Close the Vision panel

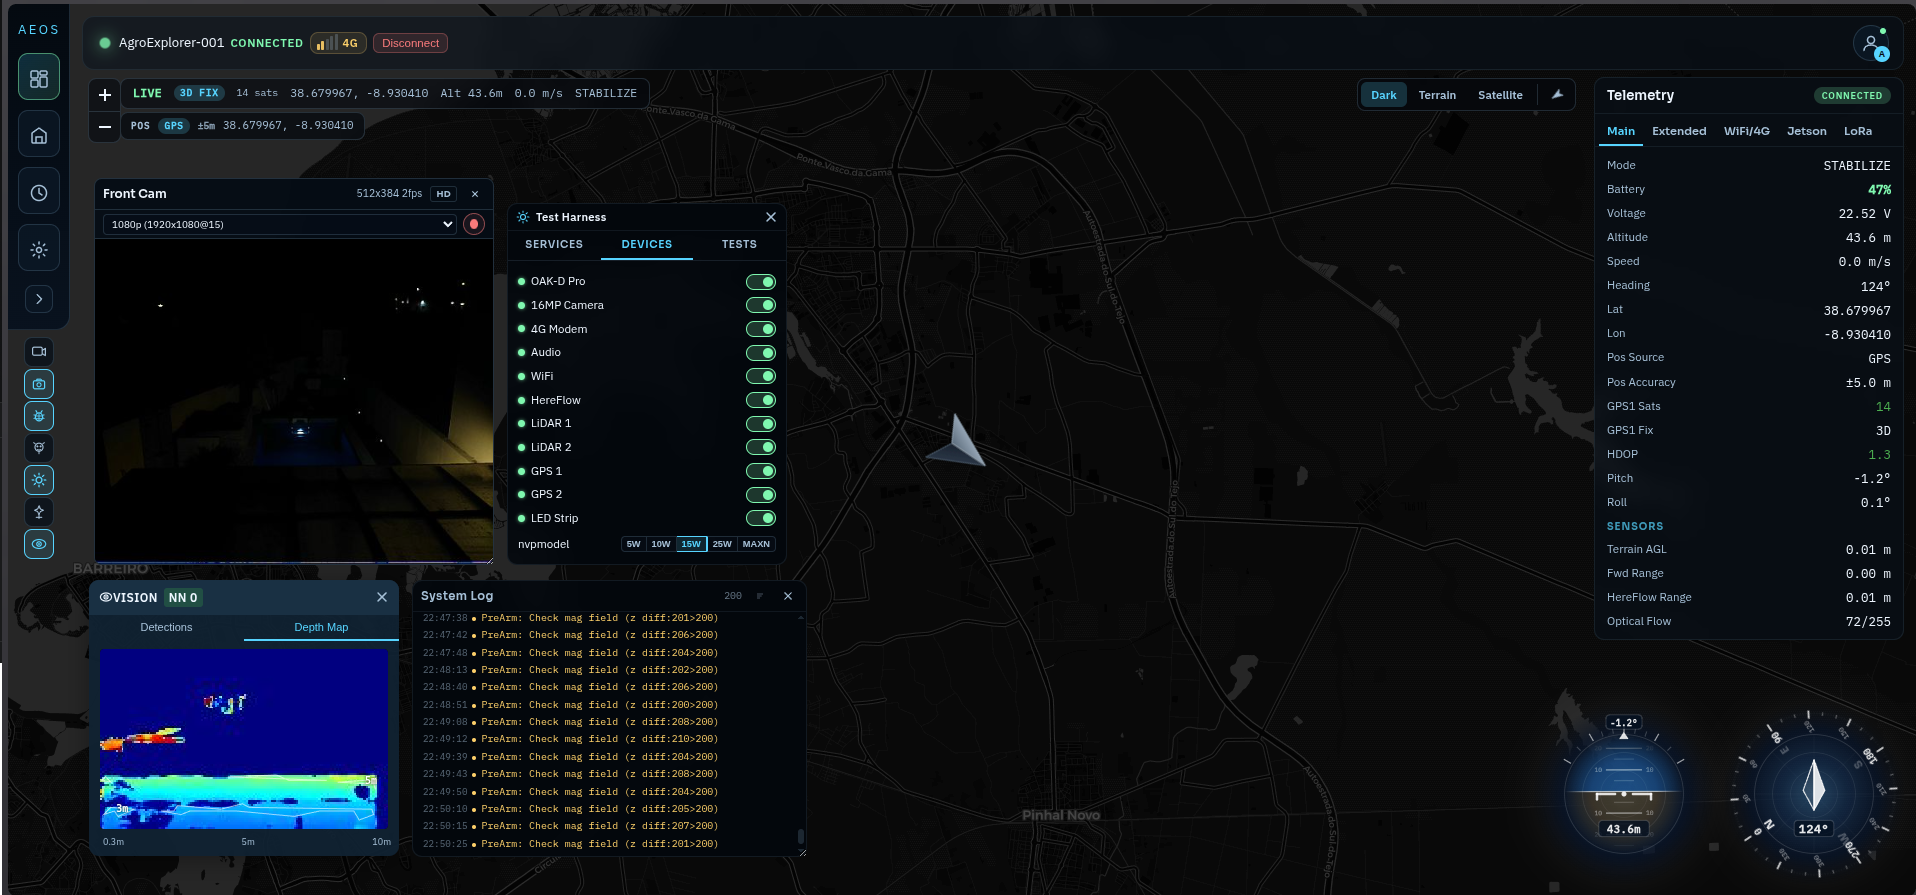[x=382, y=597]
